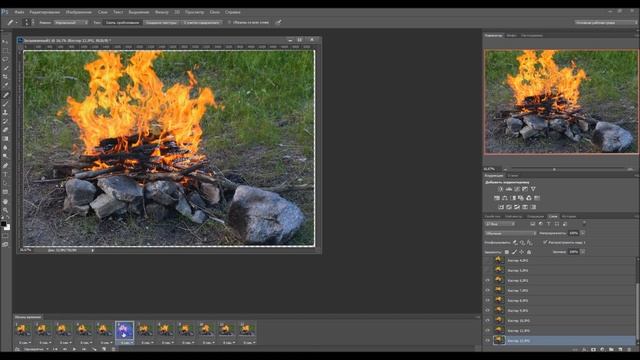Hide the Костер 7.JPG layer
Viewport: 640px width, 360px height.
(487, 290)
